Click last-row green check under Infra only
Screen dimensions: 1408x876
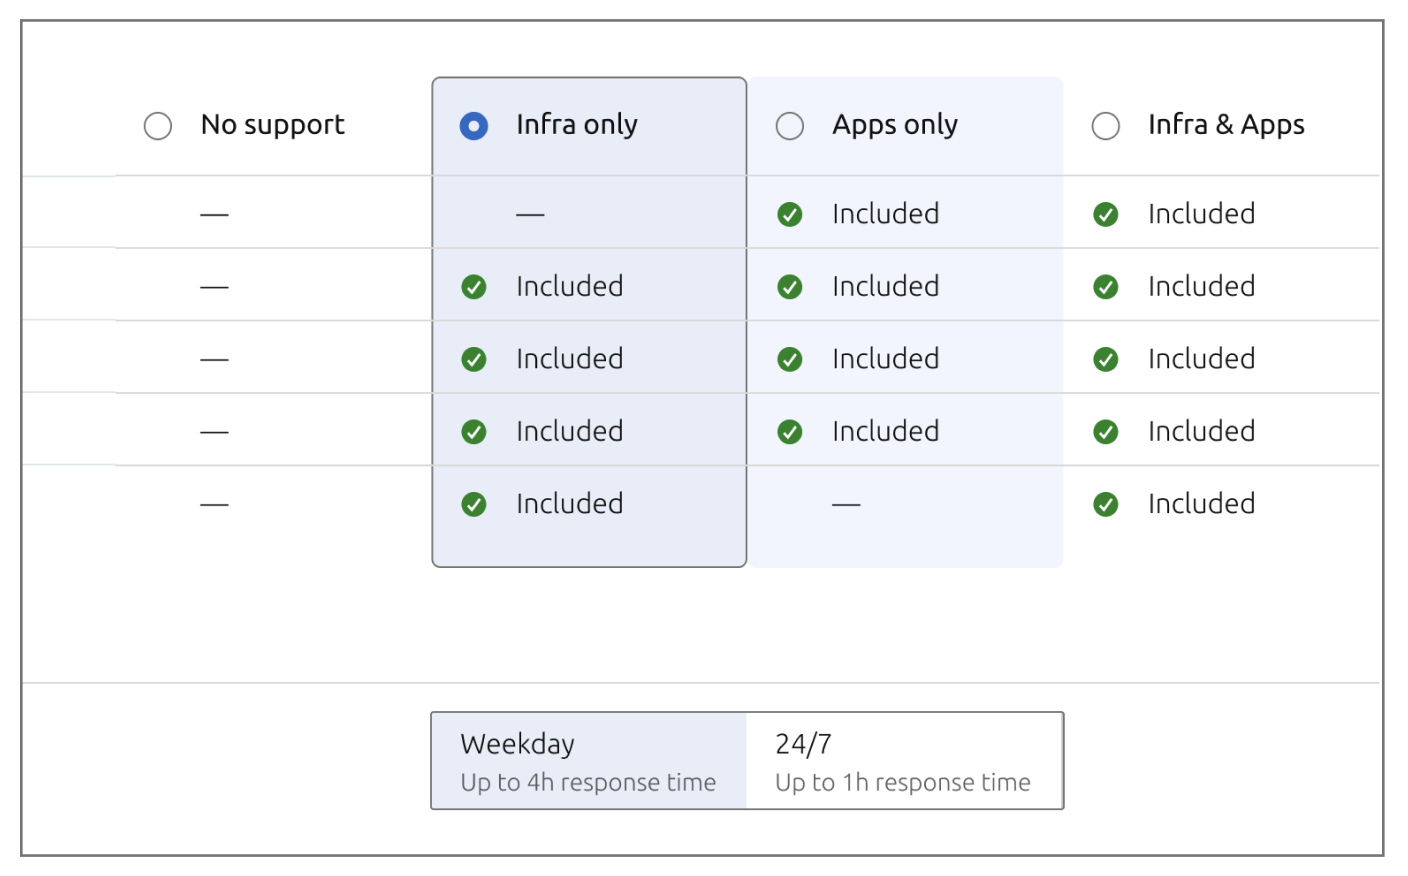tap(474, 504)
